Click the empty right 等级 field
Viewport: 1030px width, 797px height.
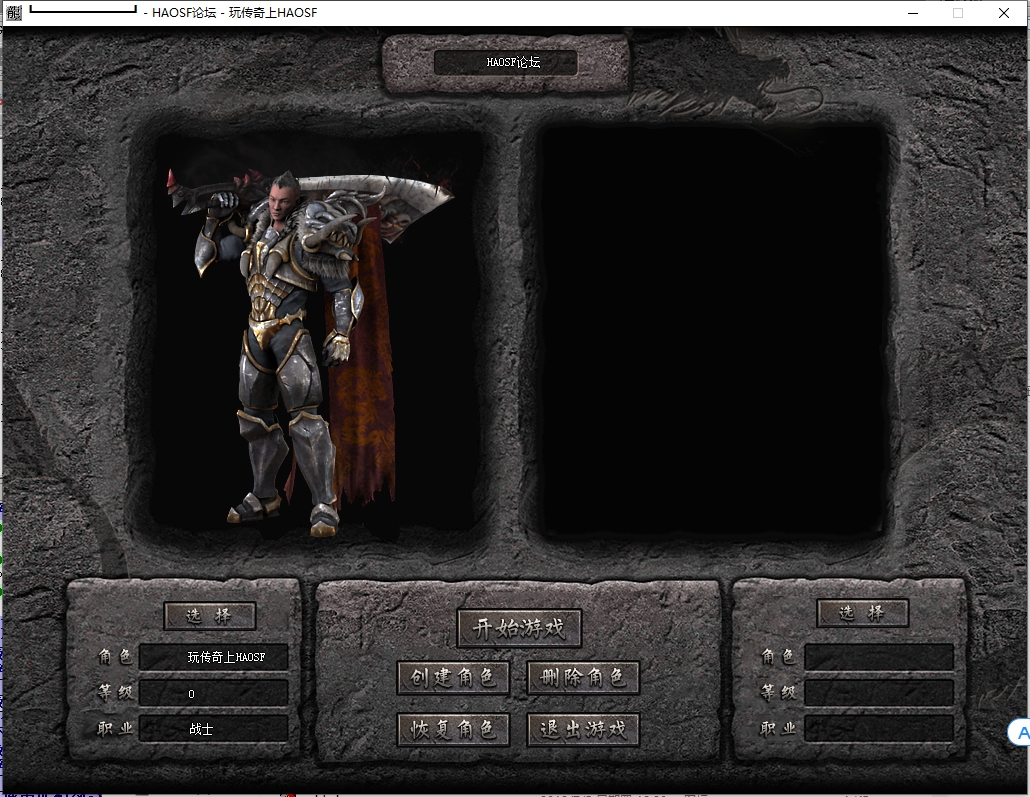pos(879,693)
